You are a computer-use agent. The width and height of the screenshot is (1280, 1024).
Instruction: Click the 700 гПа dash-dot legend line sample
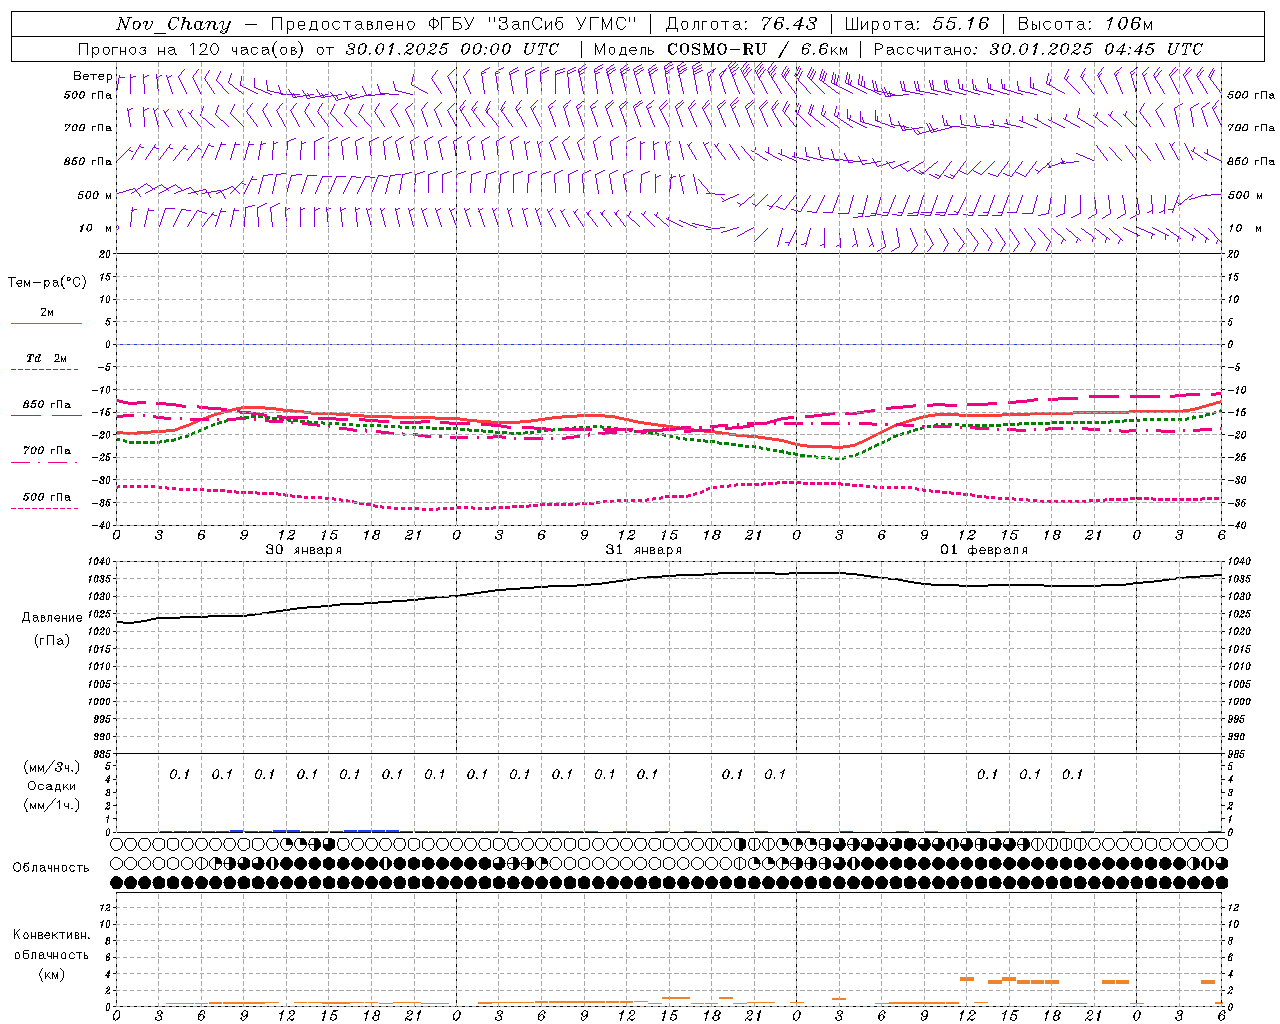point(46,462)
